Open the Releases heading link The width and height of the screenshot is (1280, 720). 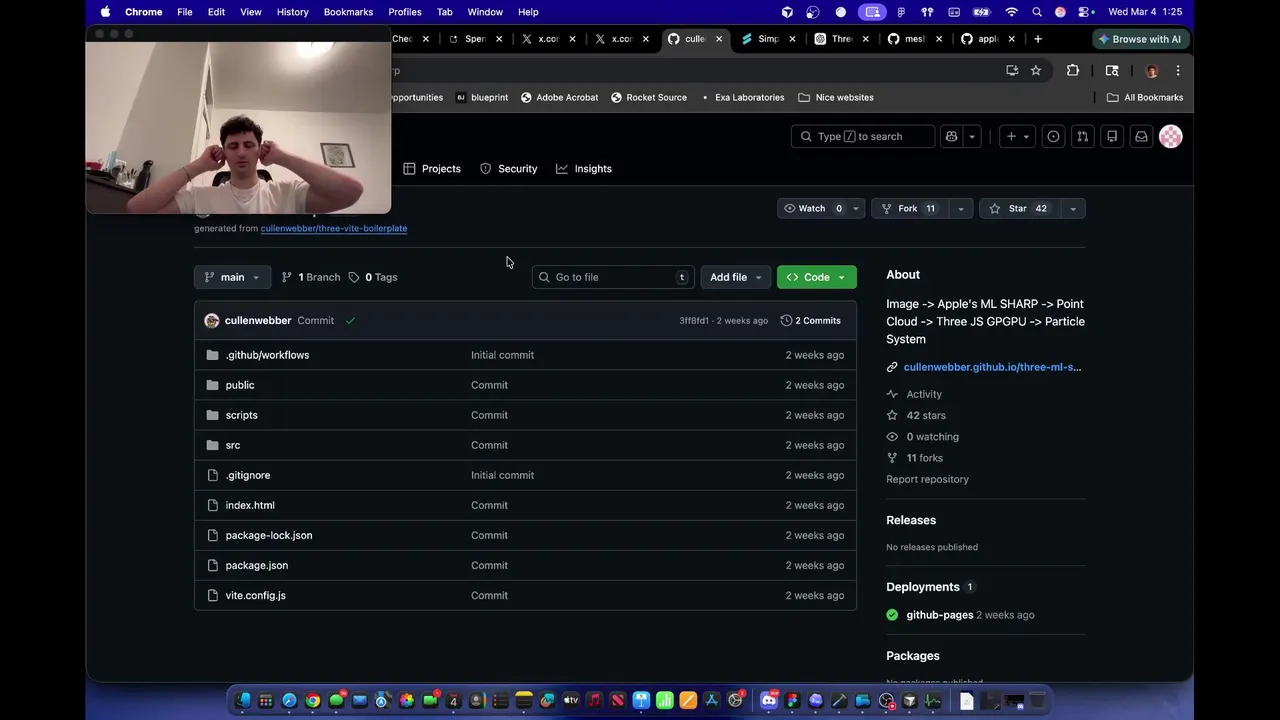click(911, 520)
